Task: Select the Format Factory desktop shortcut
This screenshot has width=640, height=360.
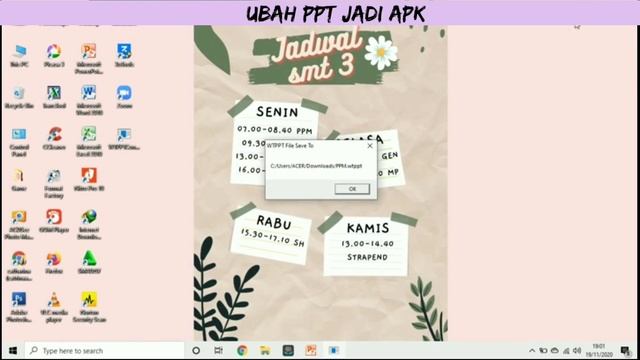Action: (x=54, y=183)
